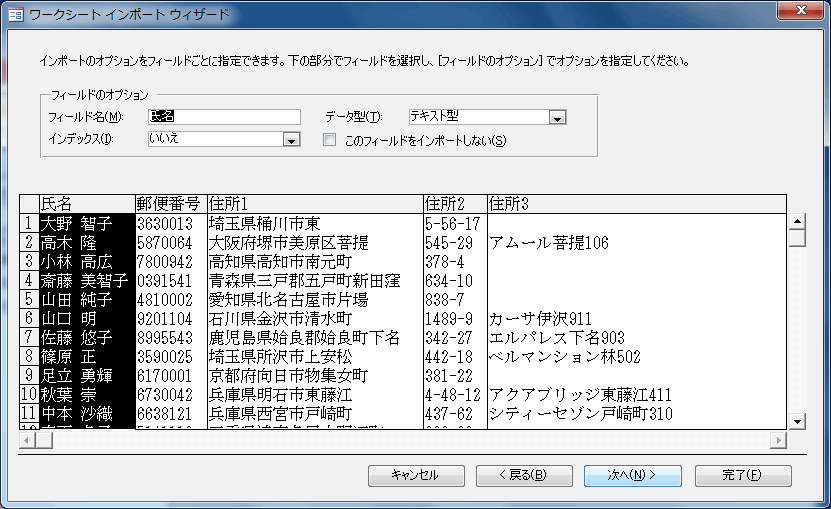Click postal code cell 9201104
This screenshot has height=509, width=831.
(x=171, y=319)
